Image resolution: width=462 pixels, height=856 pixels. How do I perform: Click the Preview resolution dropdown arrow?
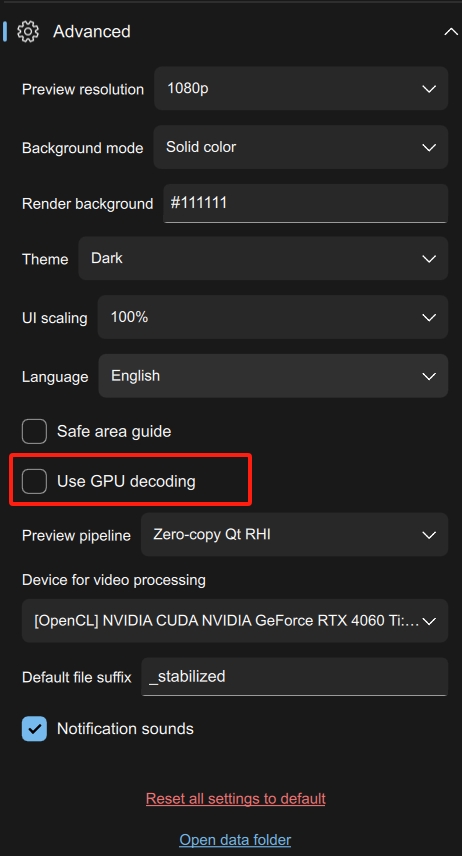[429, 88]
